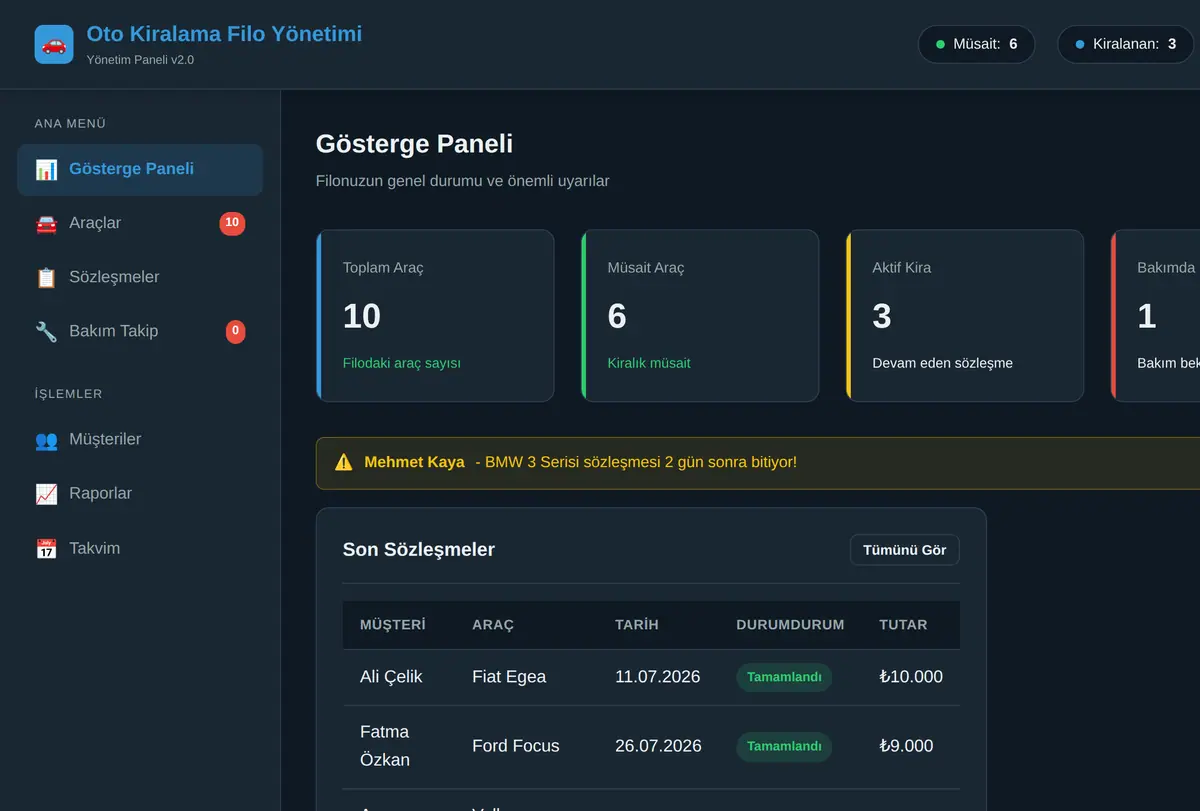Click the warning triangle icon in alert
The image size is (1200, 811).
tap(344, 462)
